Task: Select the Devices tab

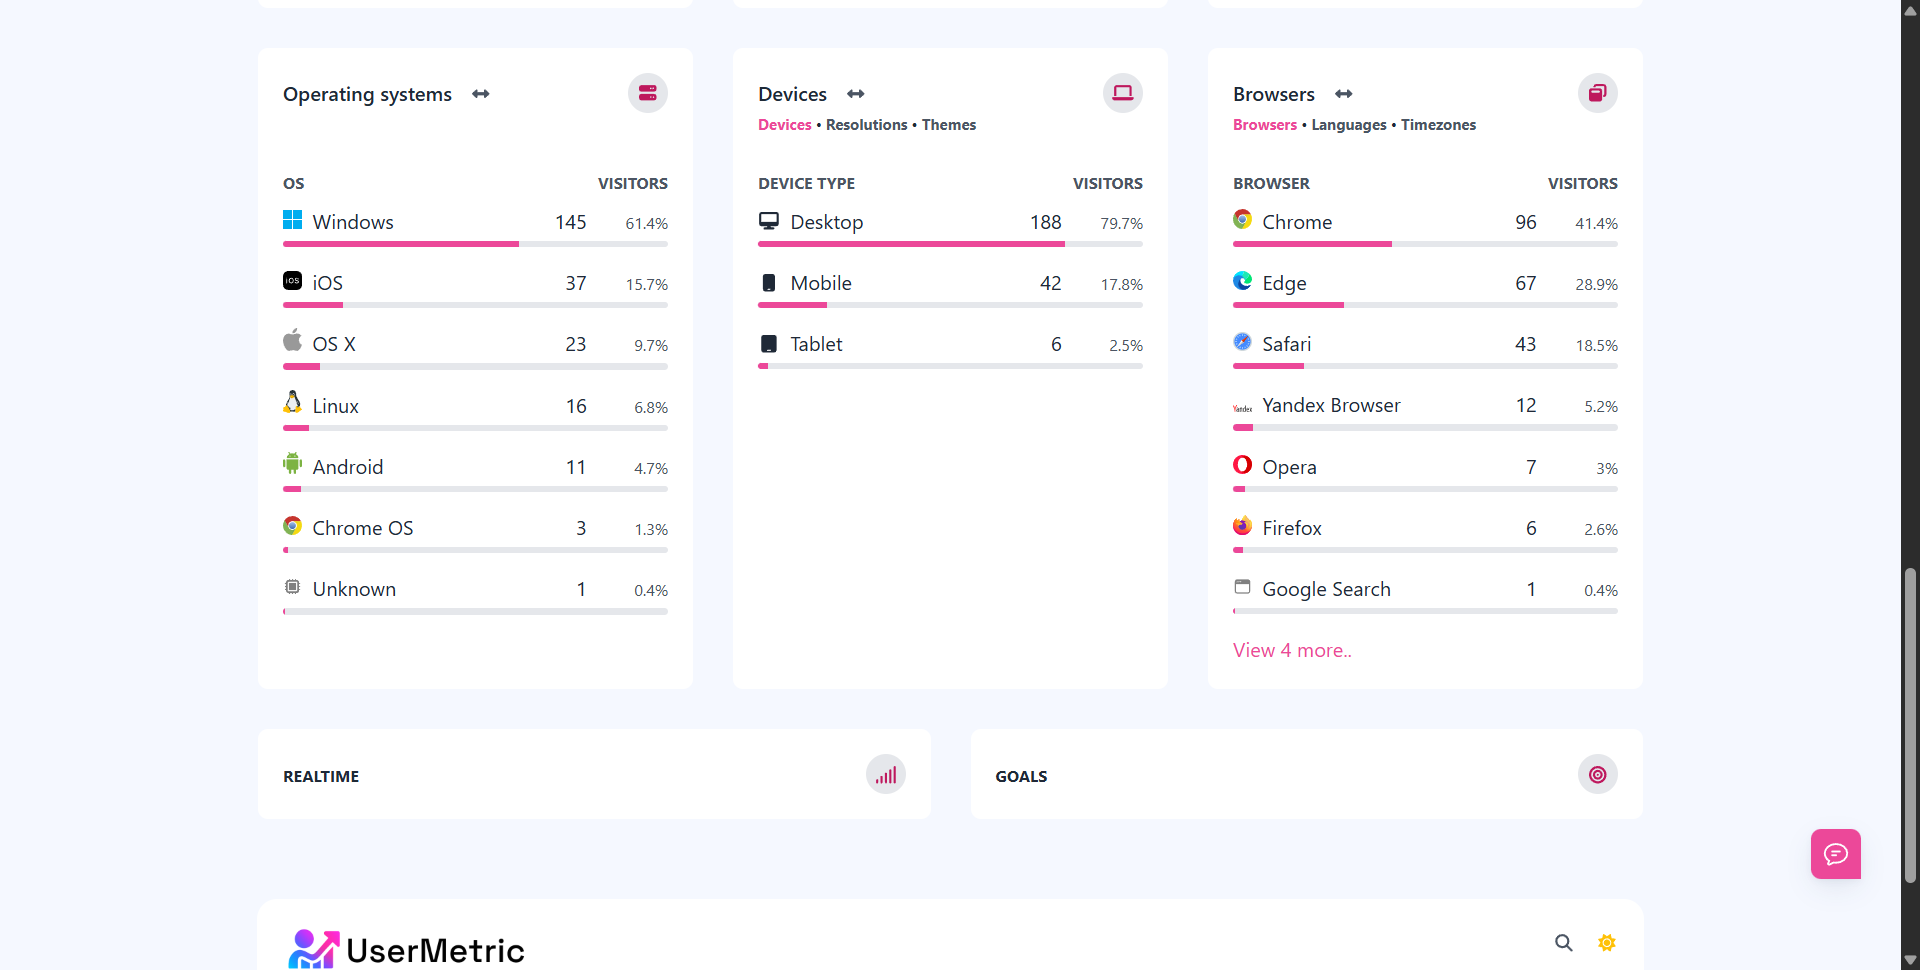Action: (x=785, y=125)
